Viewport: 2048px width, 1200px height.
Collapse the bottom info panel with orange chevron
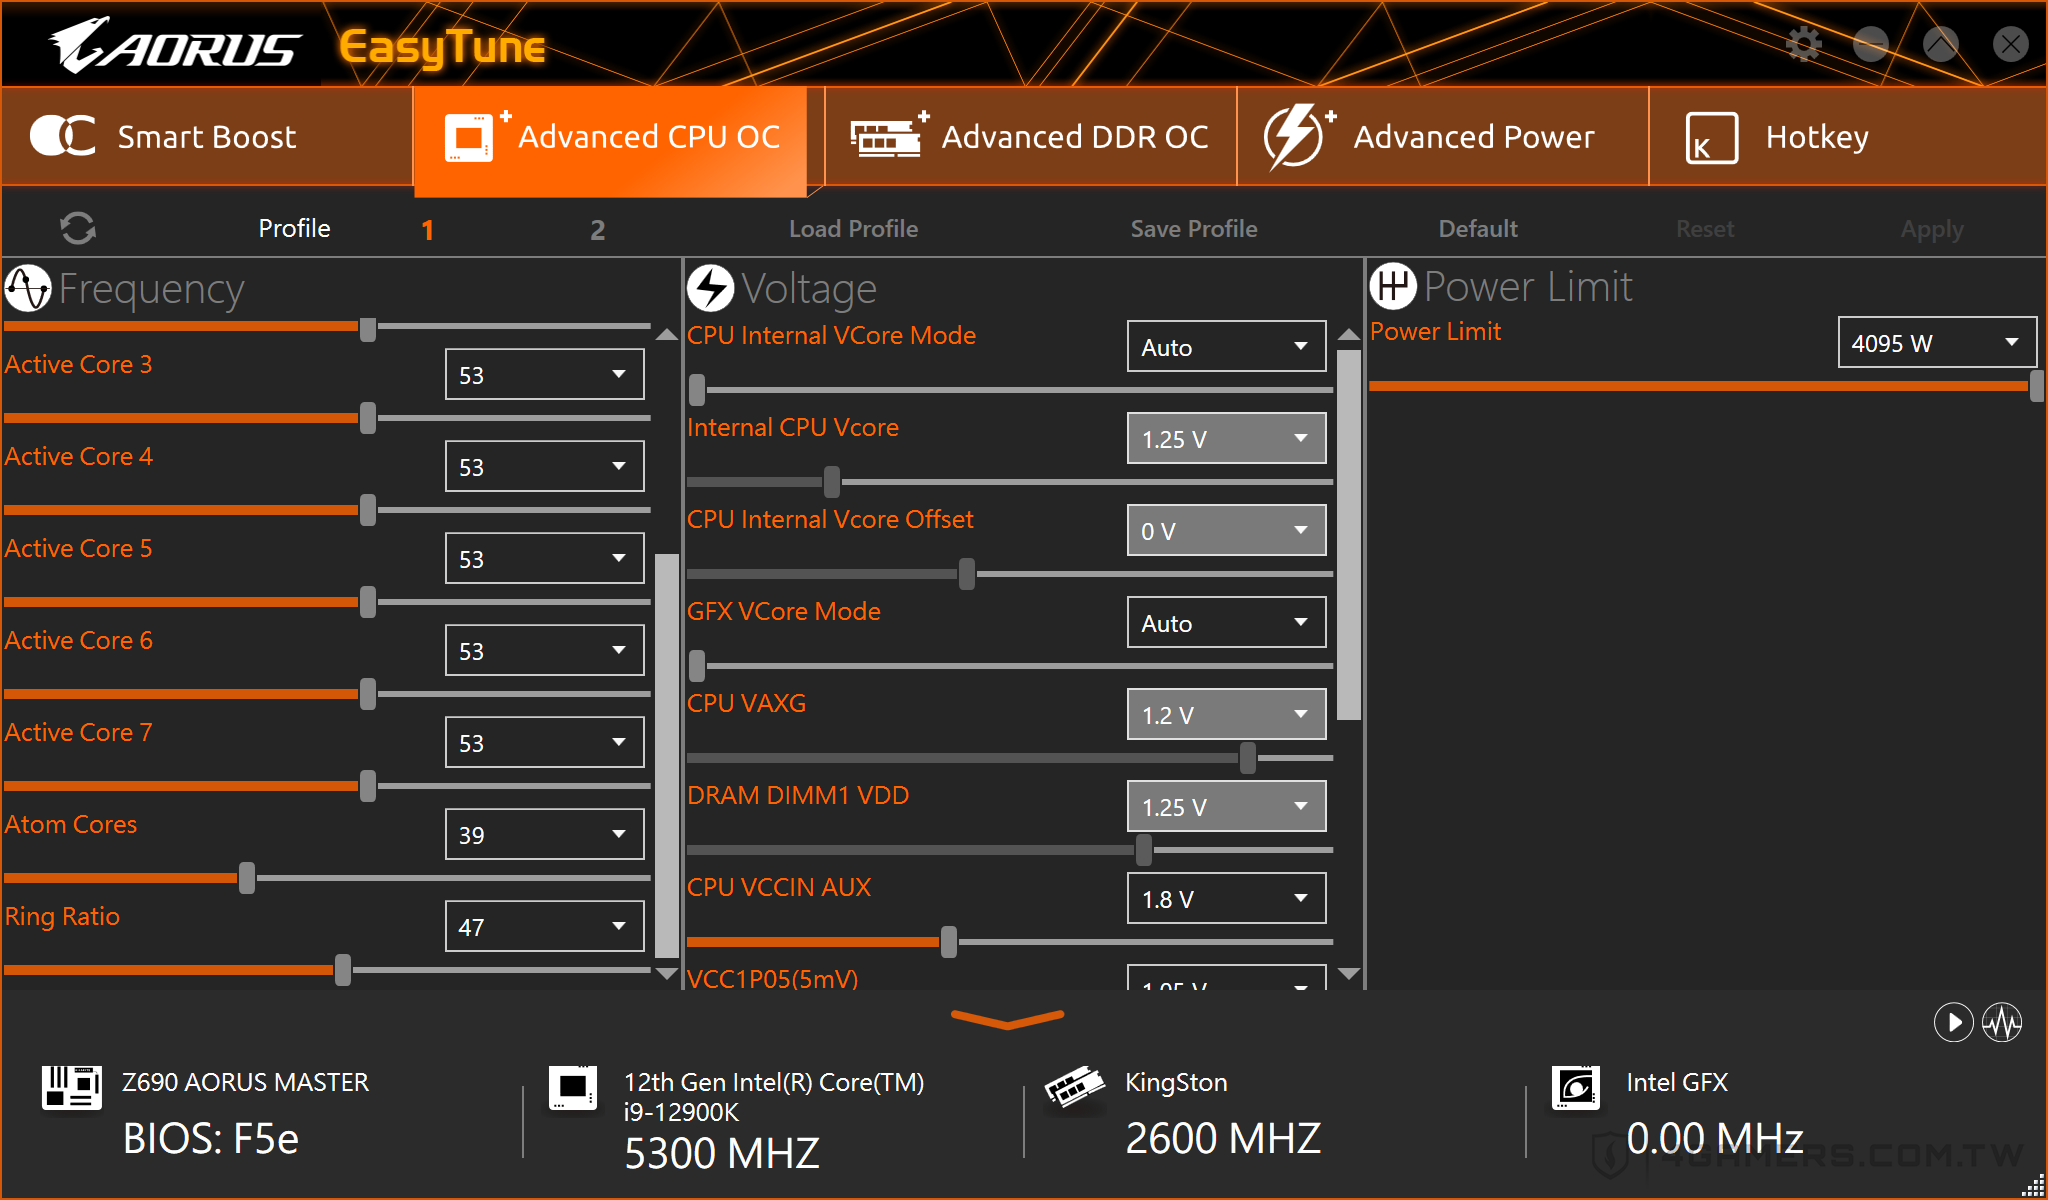point(1007,1018)
